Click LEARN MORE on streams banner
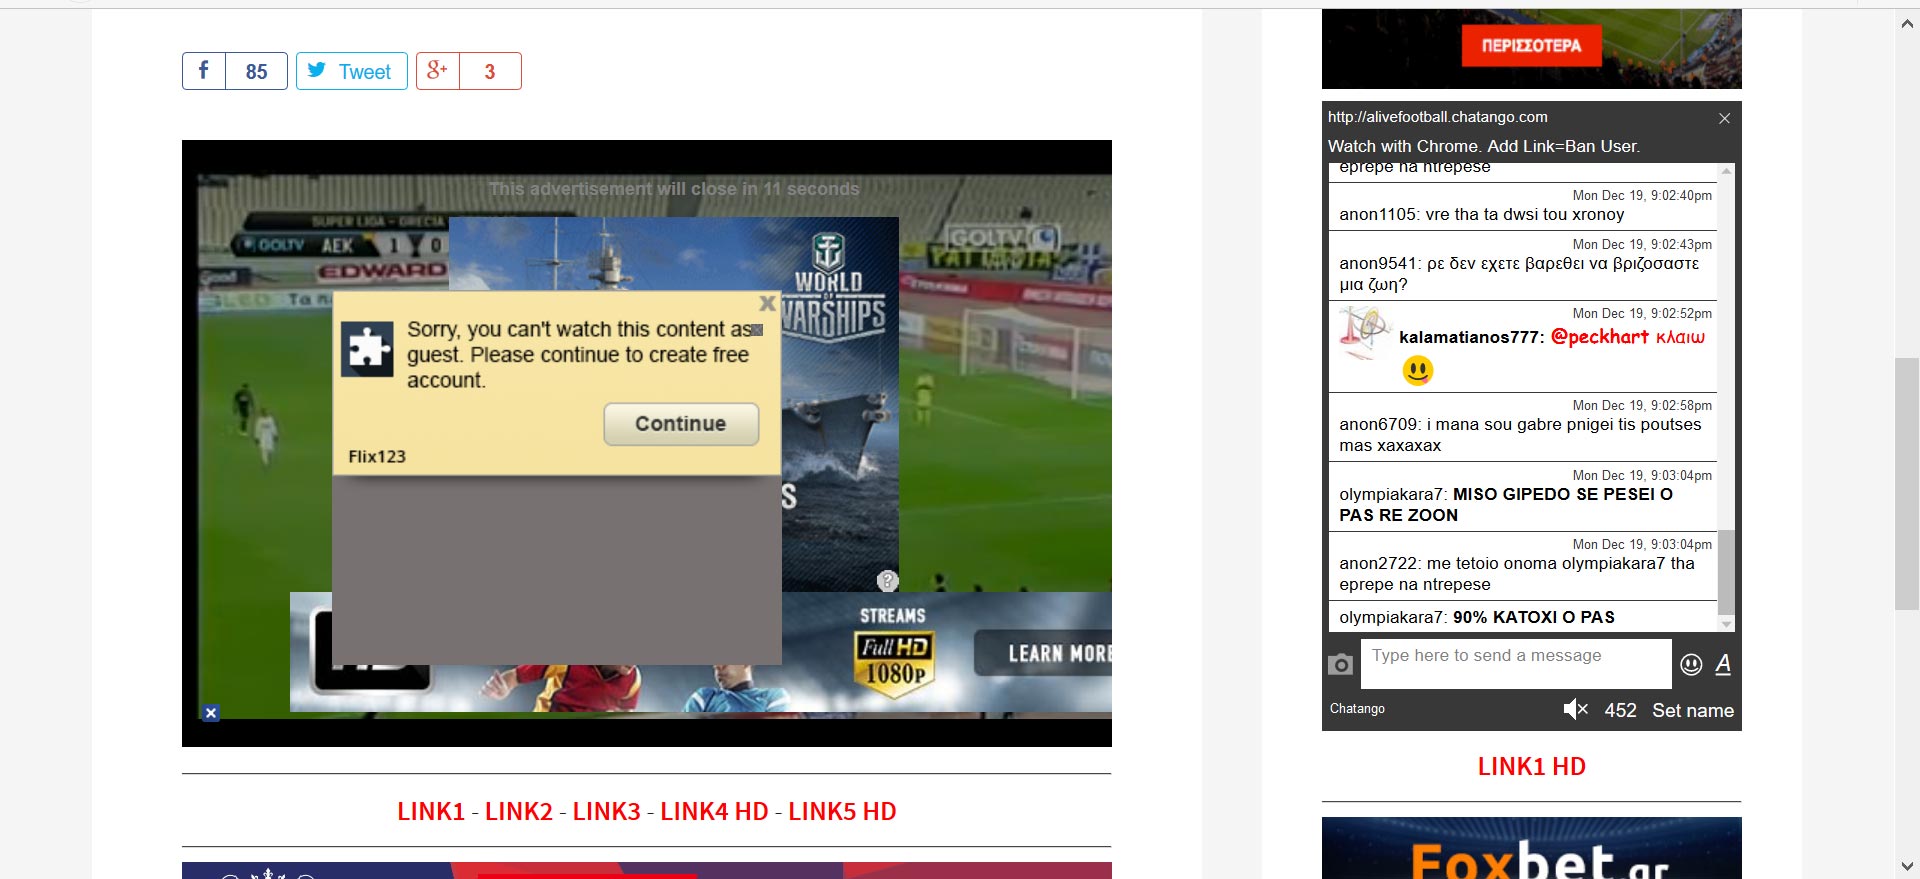This screenshot has height=879, width=1920. tap(1044, 653)
